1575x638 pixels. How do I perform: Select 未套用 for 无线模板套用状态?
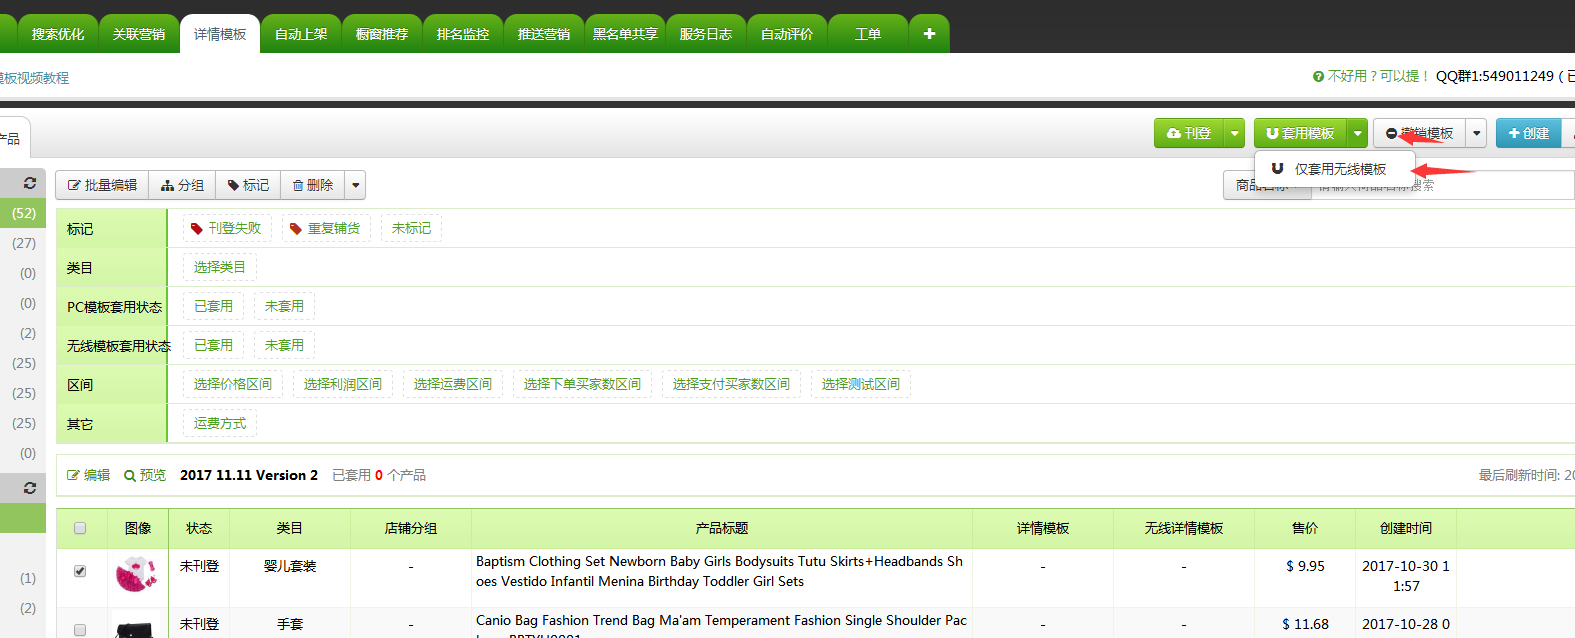[284, 345]
